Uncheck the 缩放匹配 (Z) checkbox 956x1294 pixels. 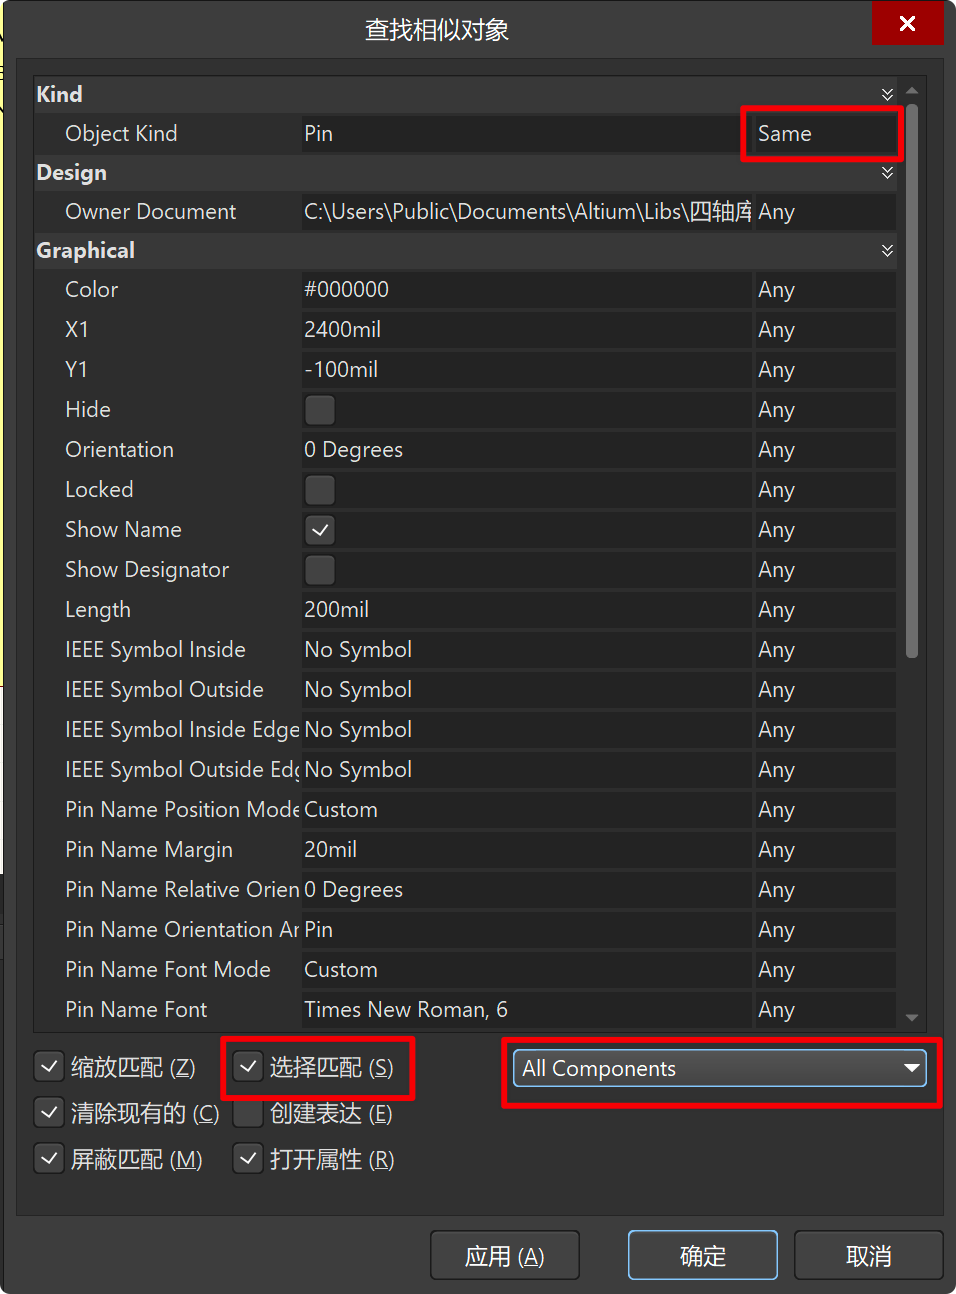pos(49,1067)
